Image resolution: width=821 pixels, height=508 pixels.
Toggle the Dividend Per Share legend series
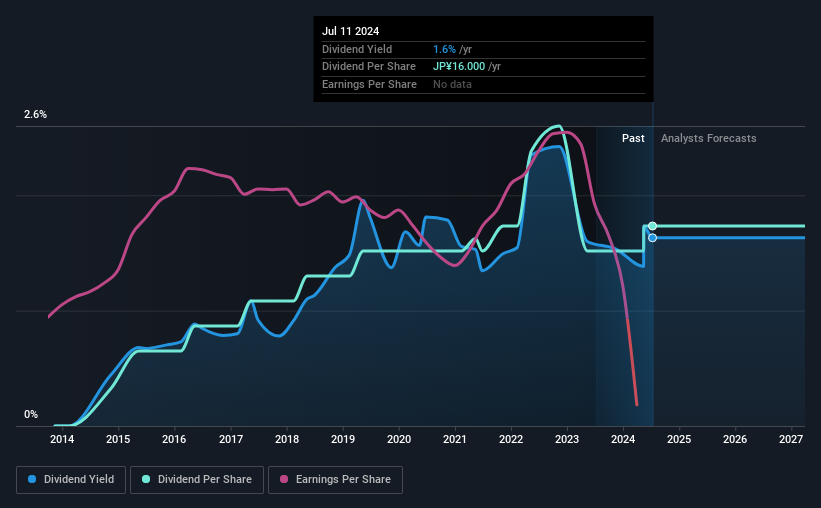(197, 480)
